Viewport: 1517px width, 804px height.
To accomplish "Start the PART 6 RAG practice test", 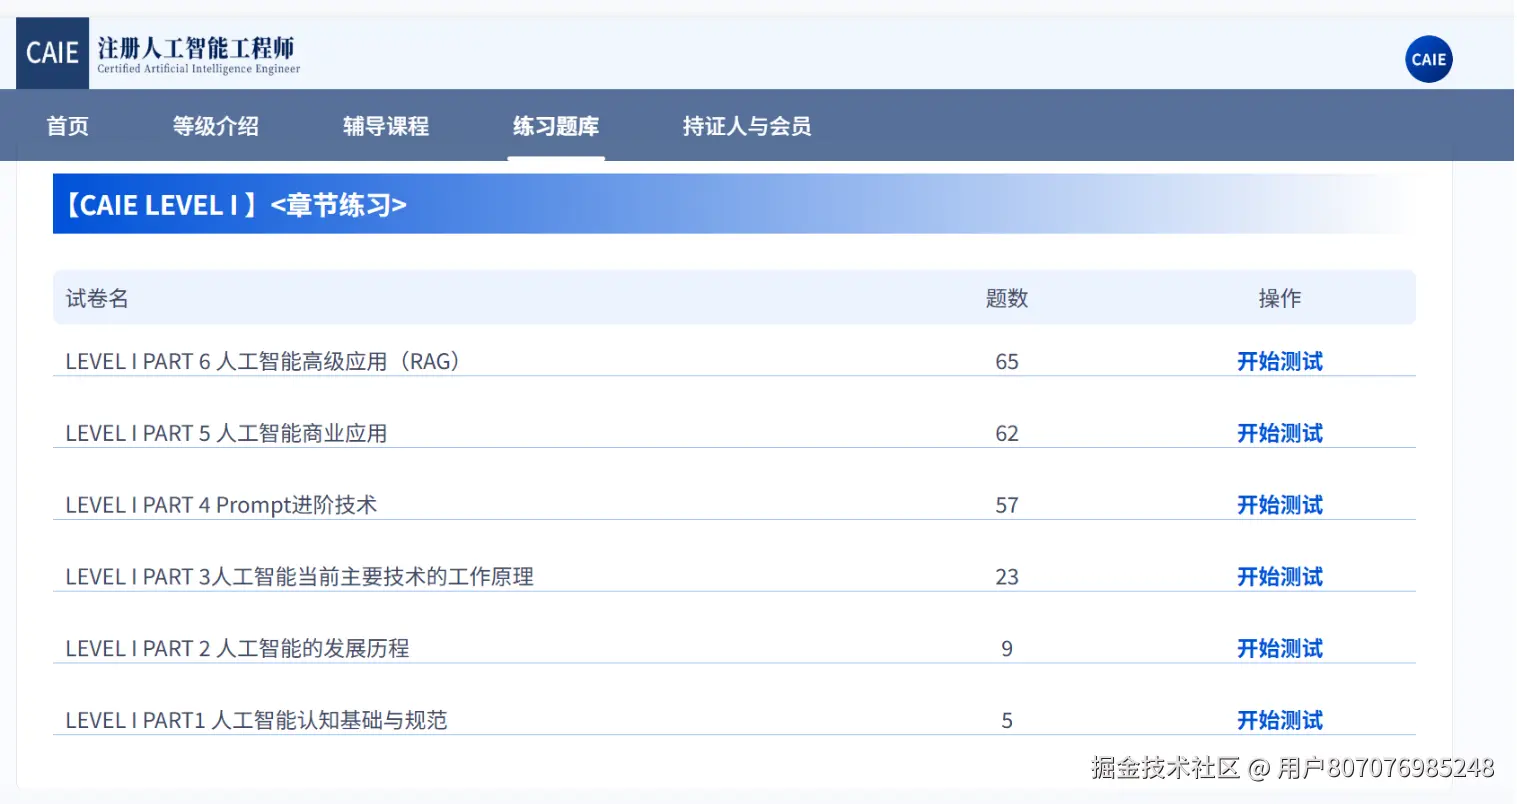I will [x=1280, y=361].
